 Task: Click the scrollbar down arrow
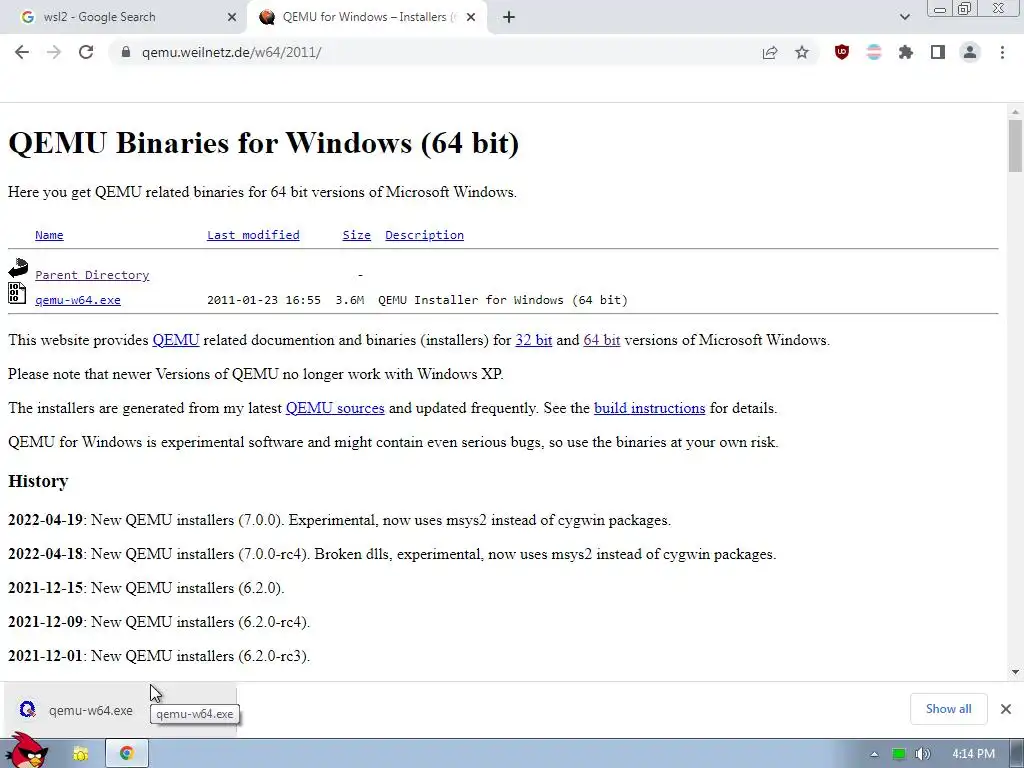click(x=1015, y=671)
